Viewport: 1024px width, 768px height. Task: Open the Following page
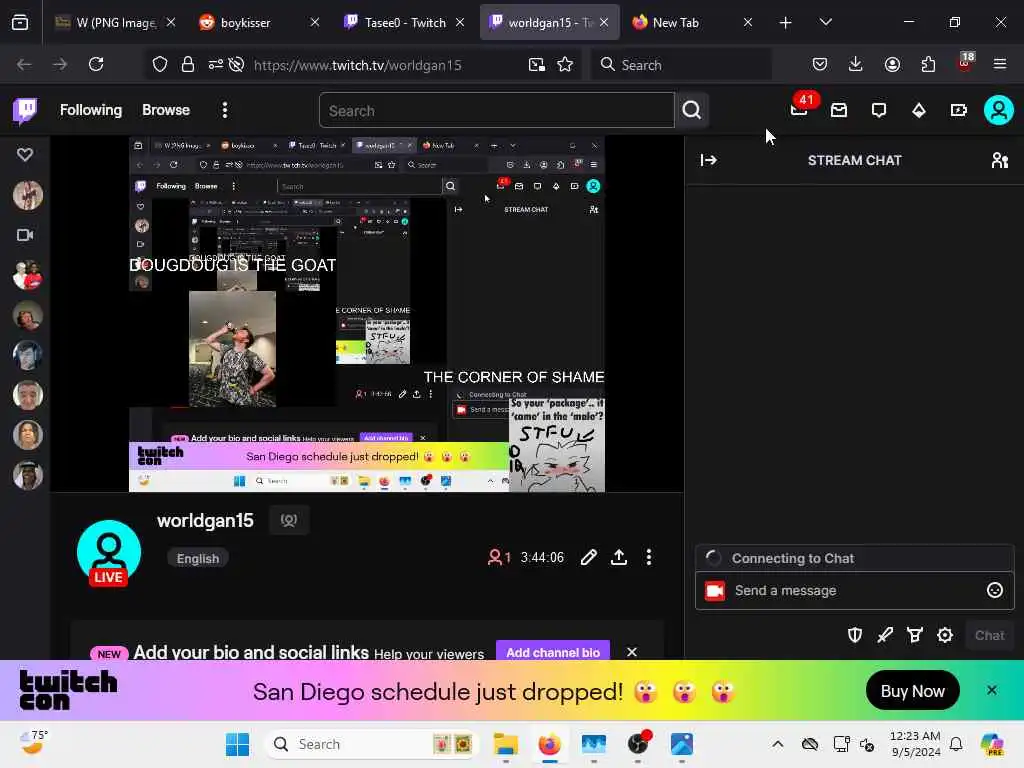tap(91, 110)
